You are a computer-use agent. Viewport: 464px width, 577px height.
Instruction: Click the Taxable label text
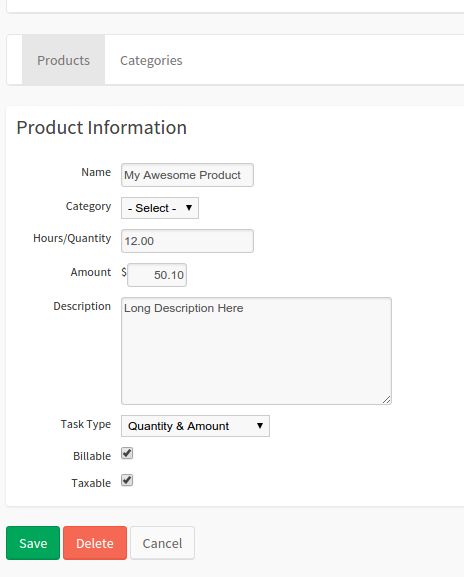pyautogui.click(x=91, y=483)
